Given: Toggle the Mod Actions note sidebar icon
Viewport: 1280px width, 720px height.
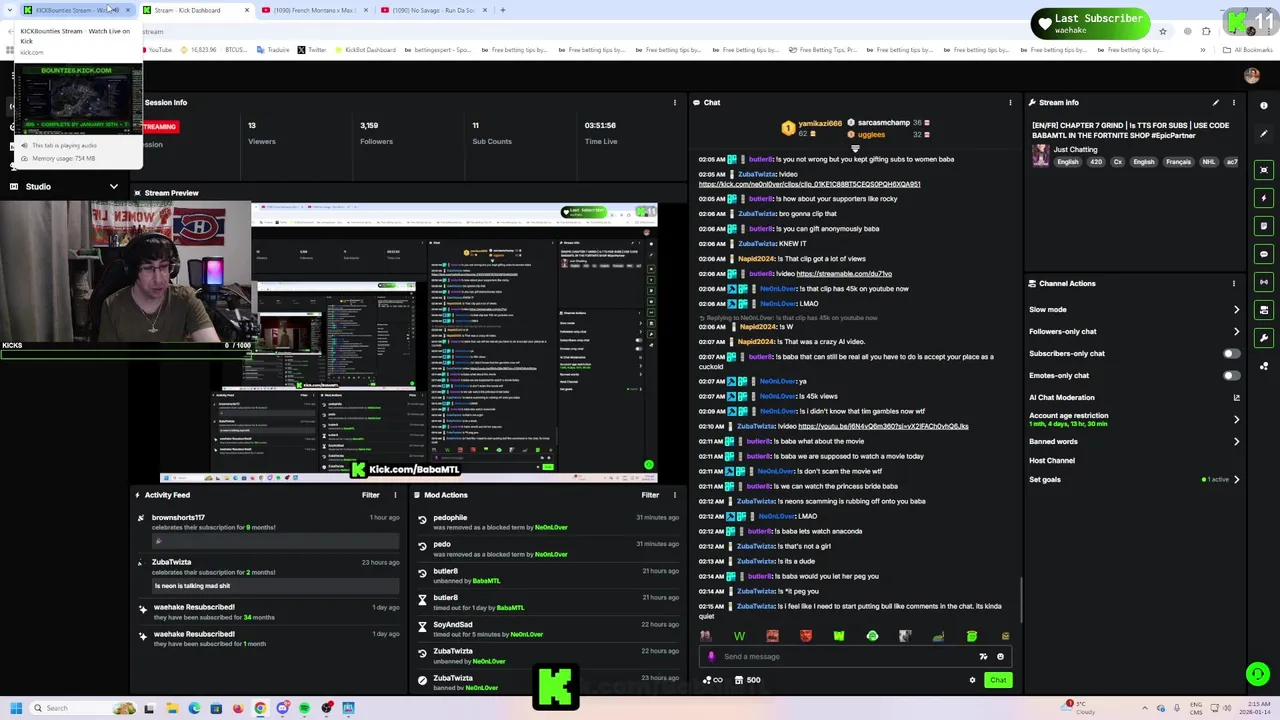Looking at the screenshot, I should (x=1264, y=226).
